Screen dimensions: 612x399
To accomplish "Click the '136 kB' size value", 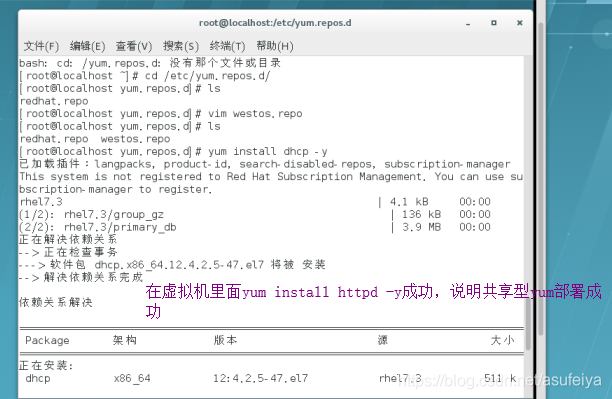I will 422,214.
